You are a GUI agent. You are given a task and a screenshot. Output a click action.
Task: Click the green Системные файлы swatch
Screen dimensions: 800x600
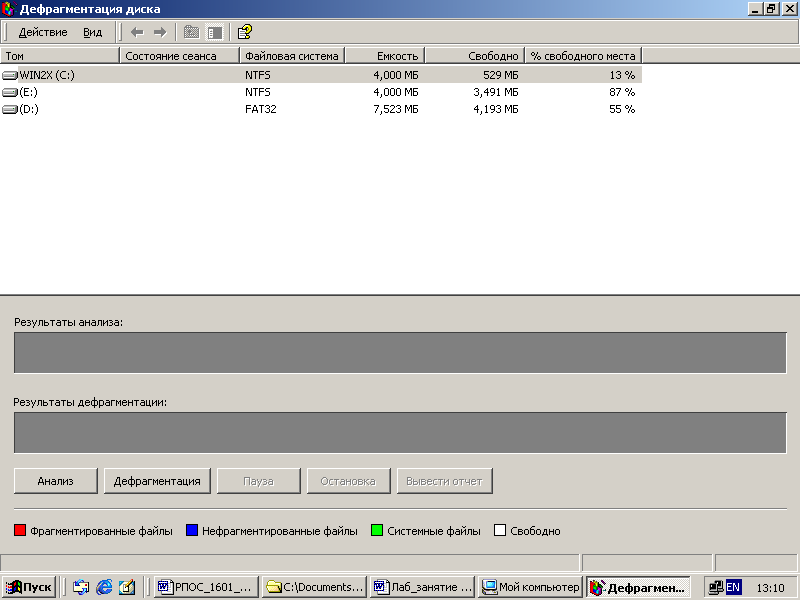377,530
